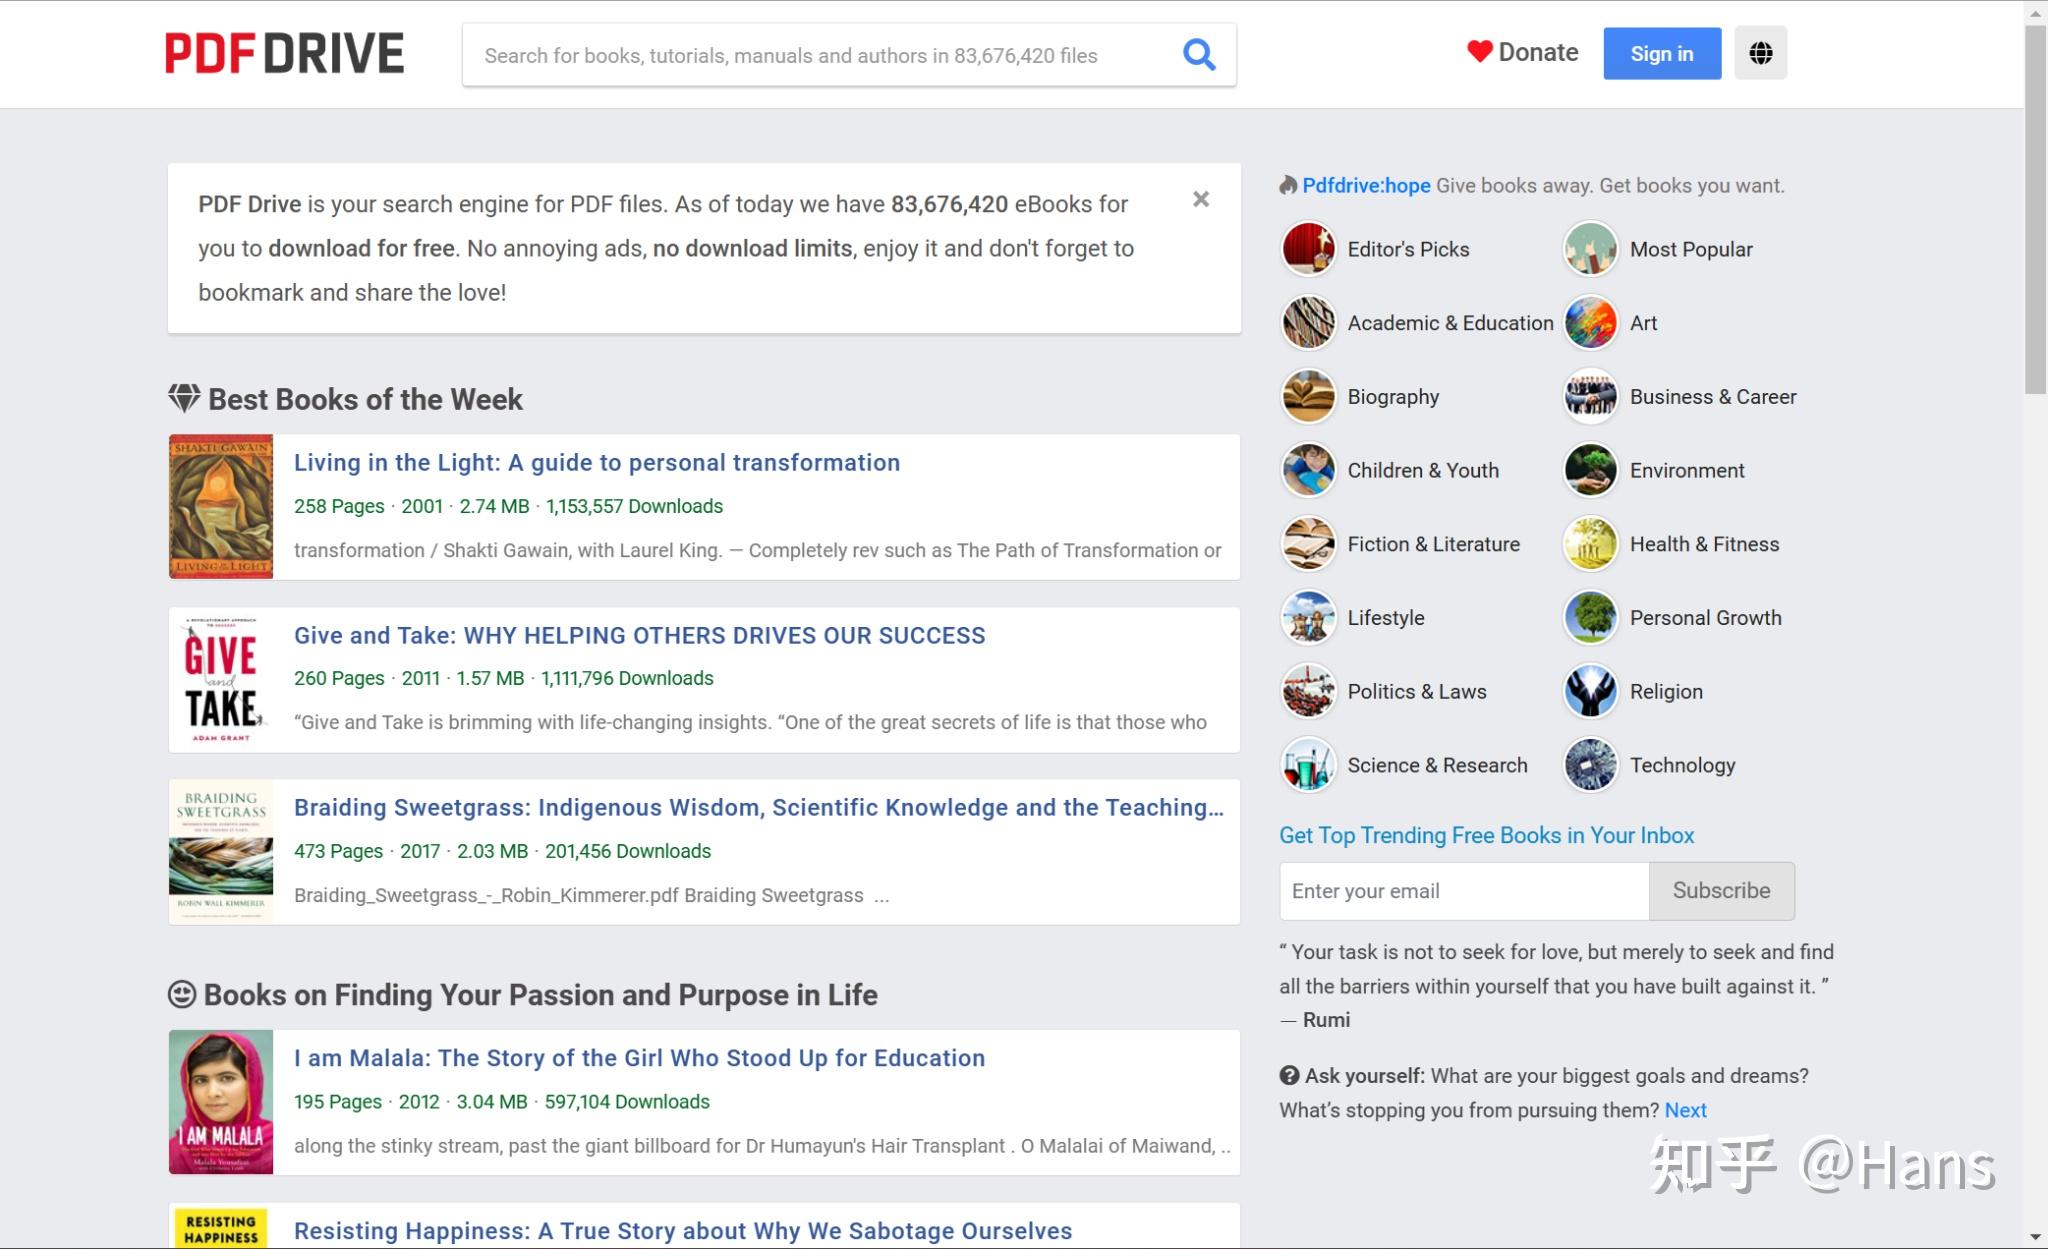Click Next in Ask yourself prompt
Viewport: 2048px width, 1249px height.
click(1685, 1110)
